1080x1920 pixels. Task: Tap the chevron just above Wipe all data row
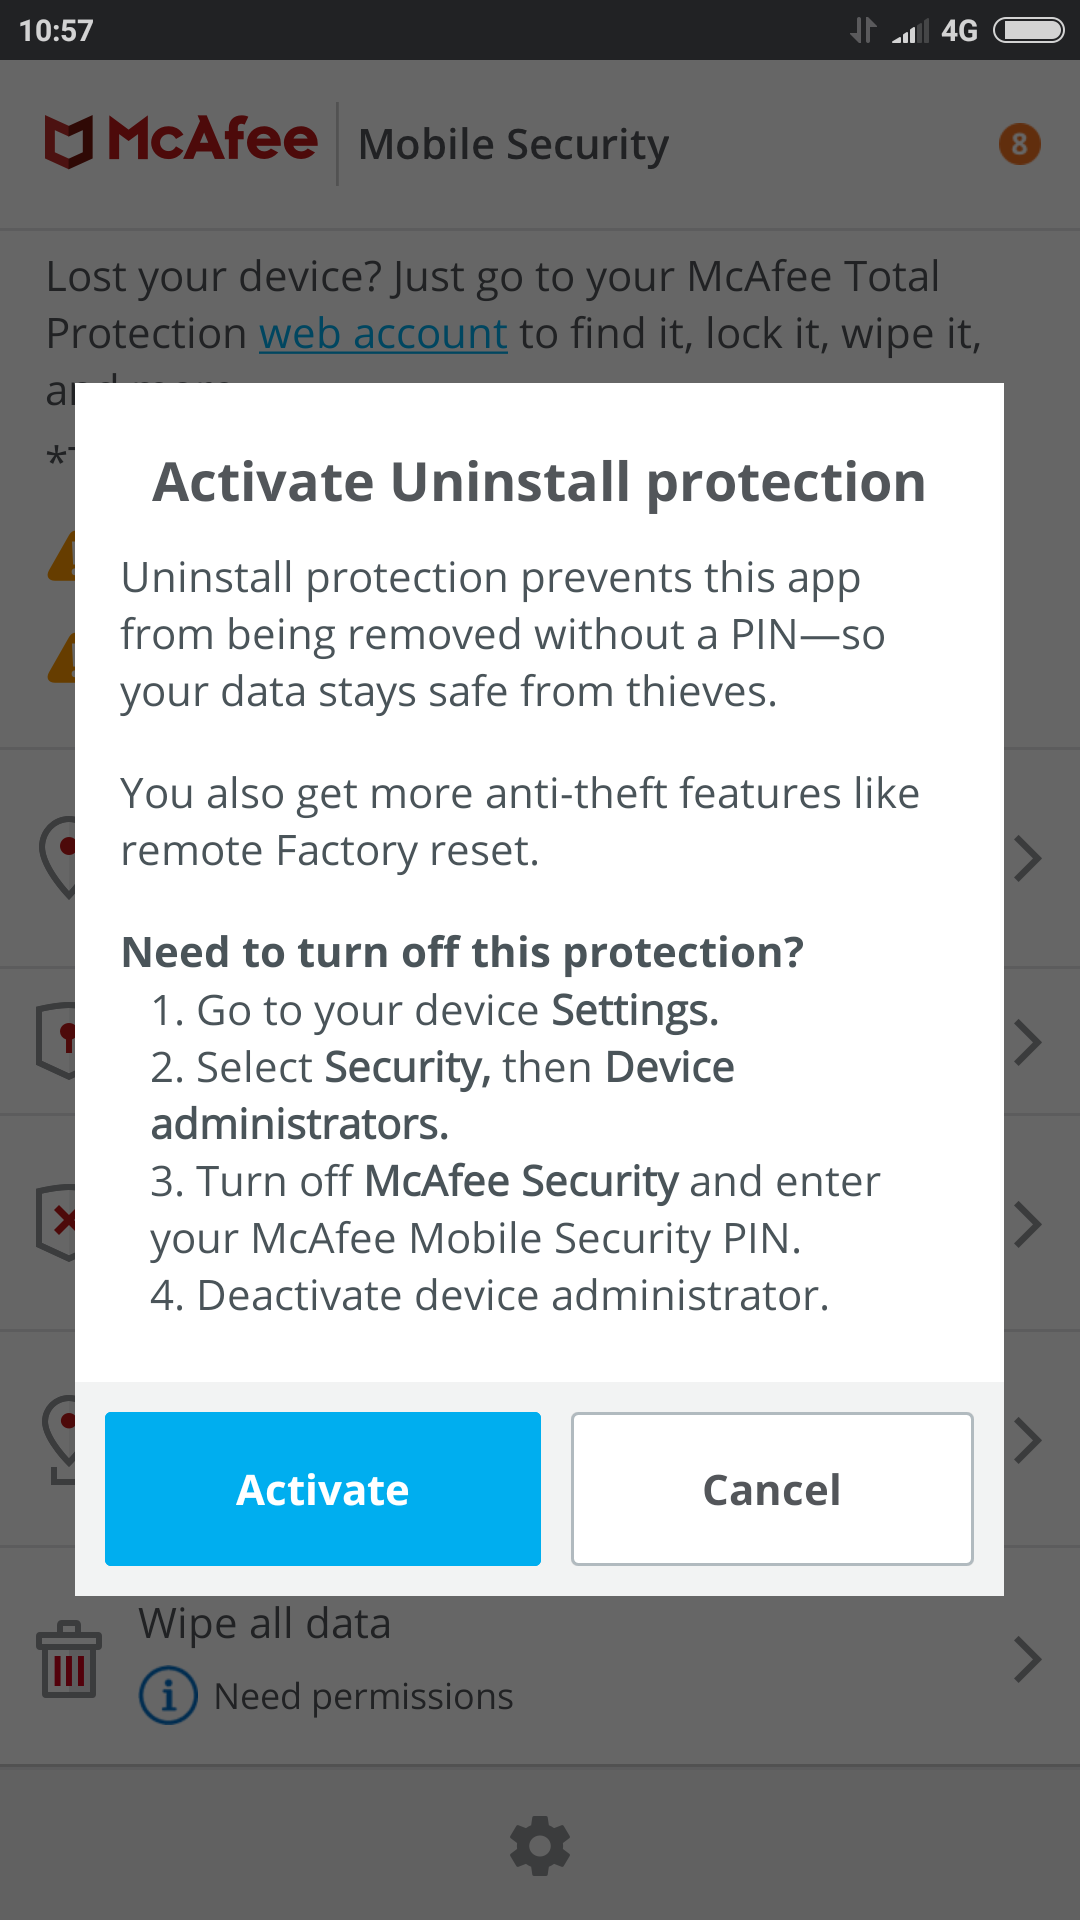1028,1441
